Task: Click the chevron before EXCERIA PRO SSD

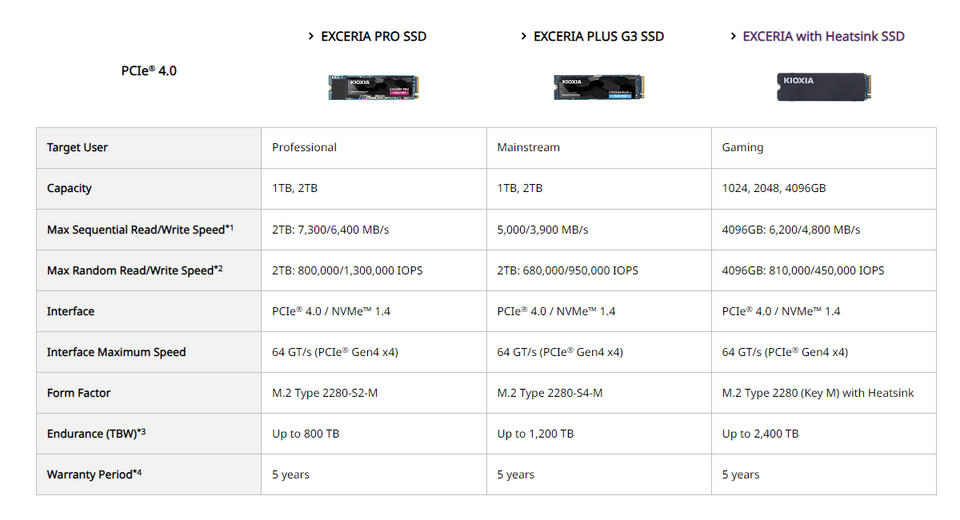Action: pos(311,37)
